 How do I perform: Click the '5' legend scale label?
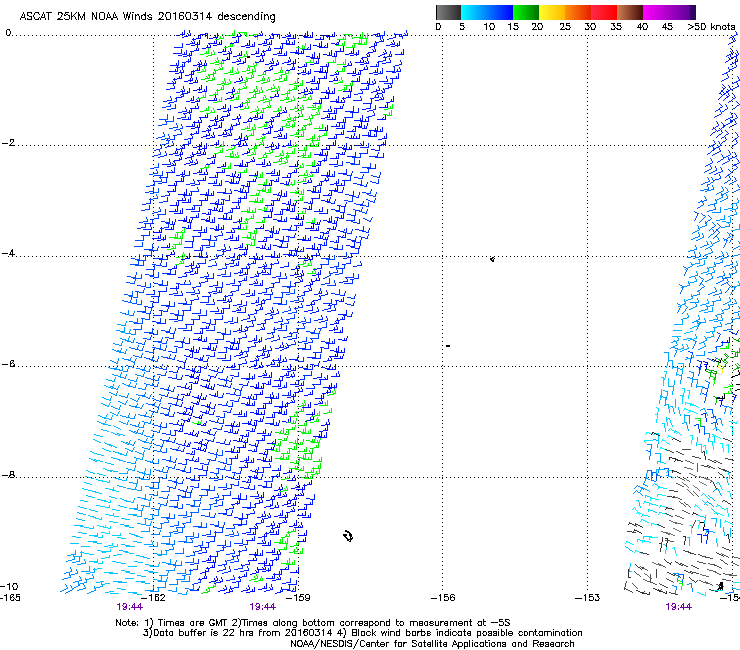pyautogui.click(x=462, y=27)
